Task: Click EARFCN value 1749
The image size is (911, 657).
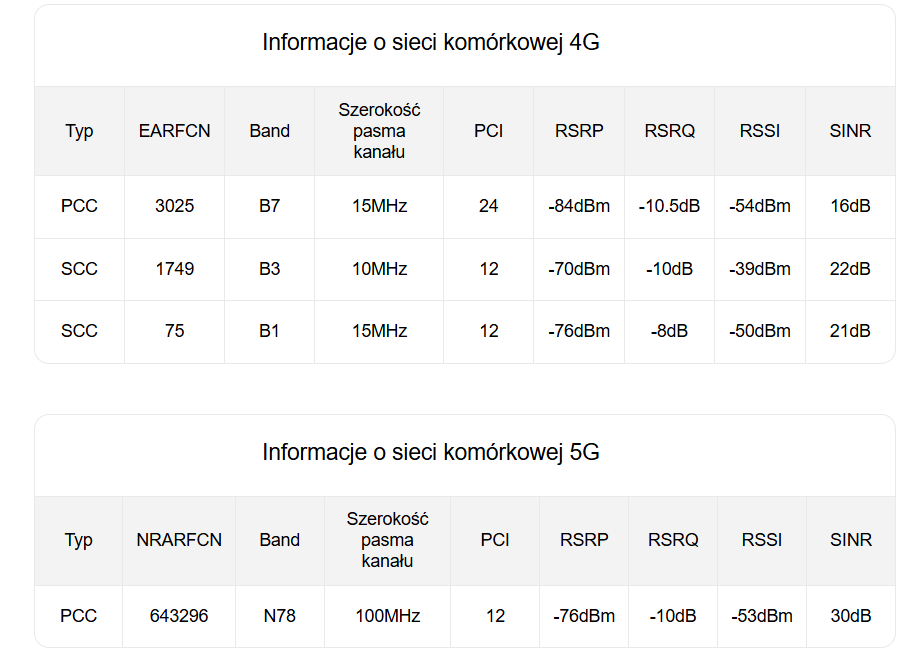Action: (x=174, y=268)
